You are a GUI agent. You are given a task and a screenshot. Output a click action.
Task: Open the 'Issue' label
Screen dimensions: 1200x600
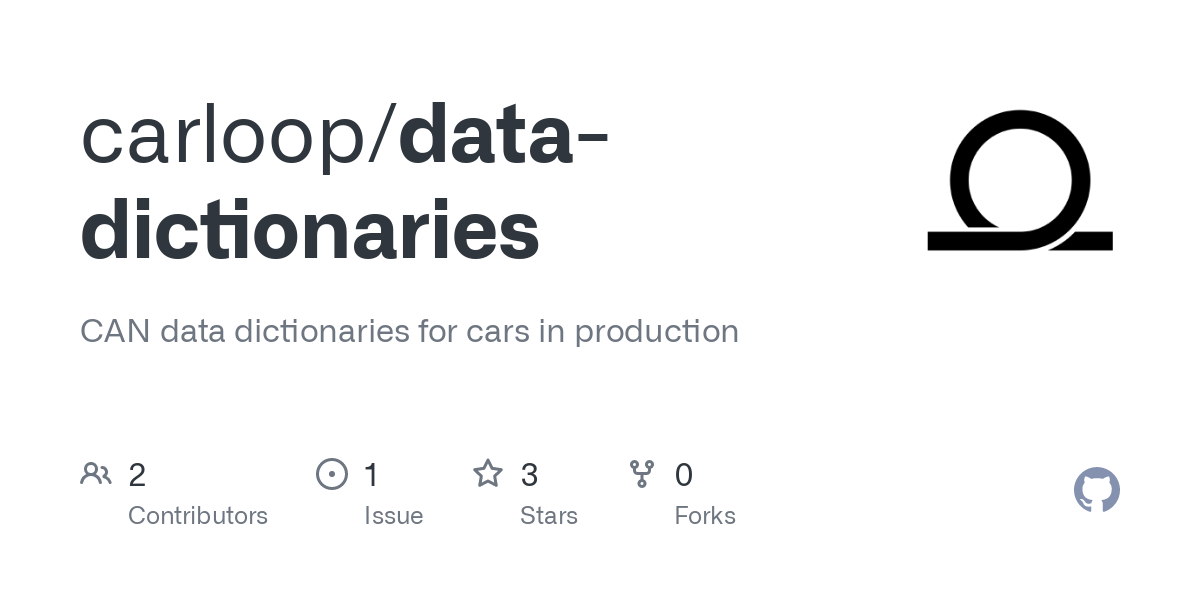(394, 516)
